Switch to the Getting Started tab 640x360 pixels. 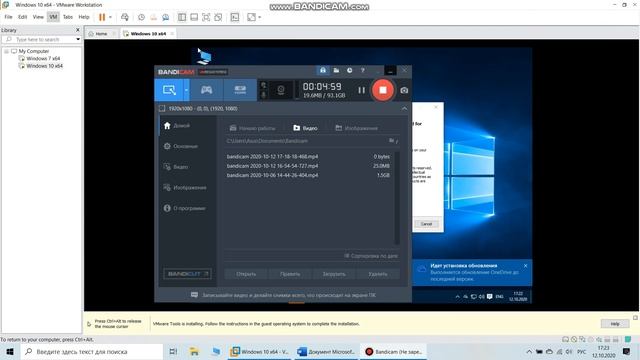click(252, 128)
